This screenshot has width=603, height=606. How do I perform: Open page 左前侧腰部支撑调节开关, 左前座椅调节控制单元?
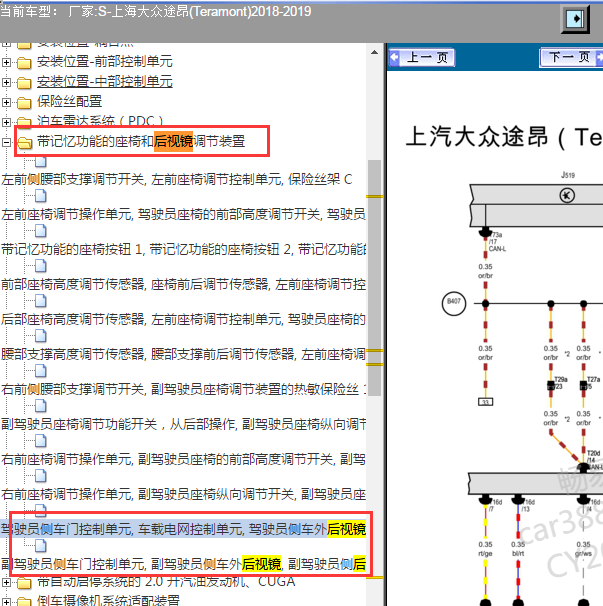177,179
